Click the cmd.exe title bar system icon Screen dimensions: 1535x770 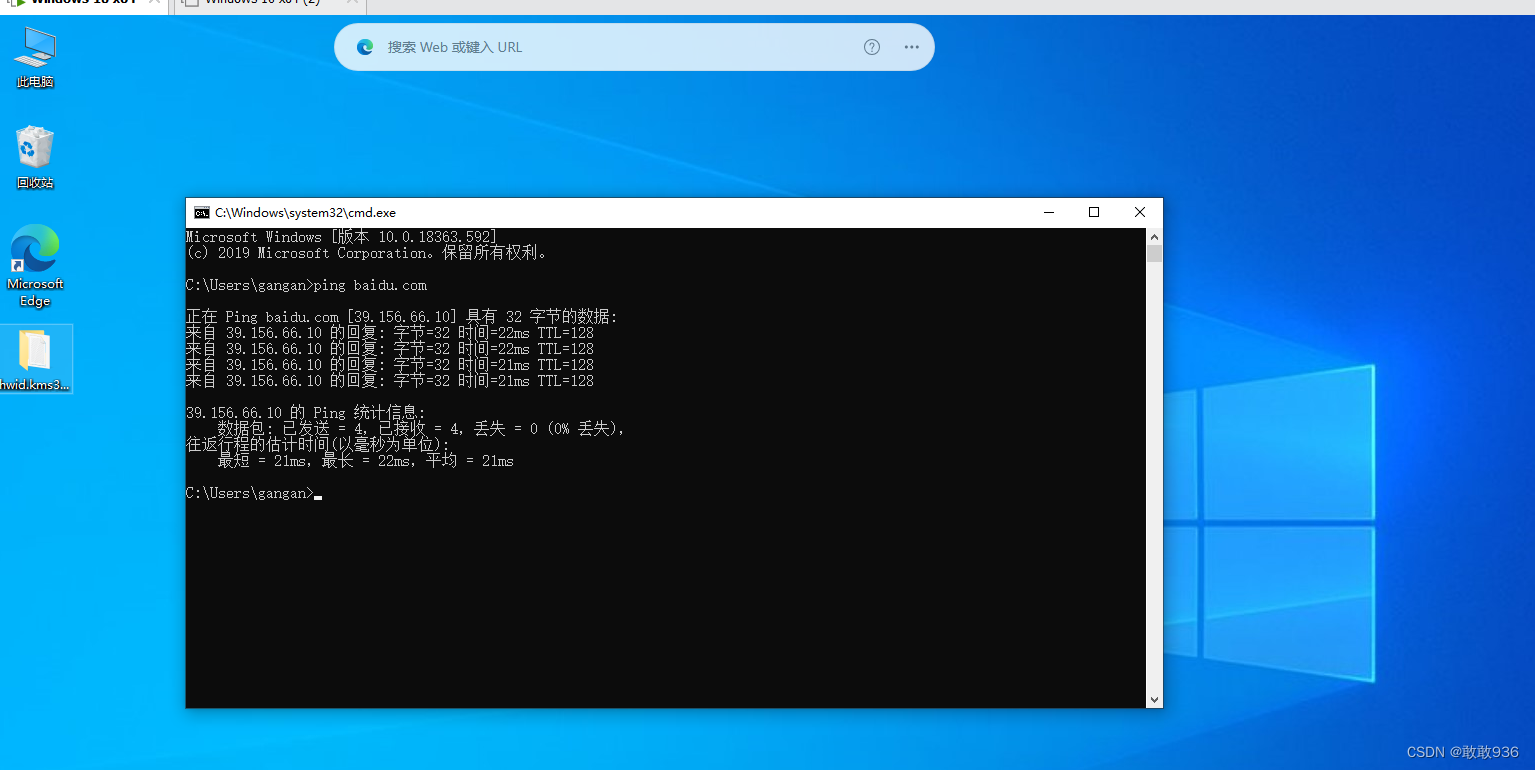[202, 212]
